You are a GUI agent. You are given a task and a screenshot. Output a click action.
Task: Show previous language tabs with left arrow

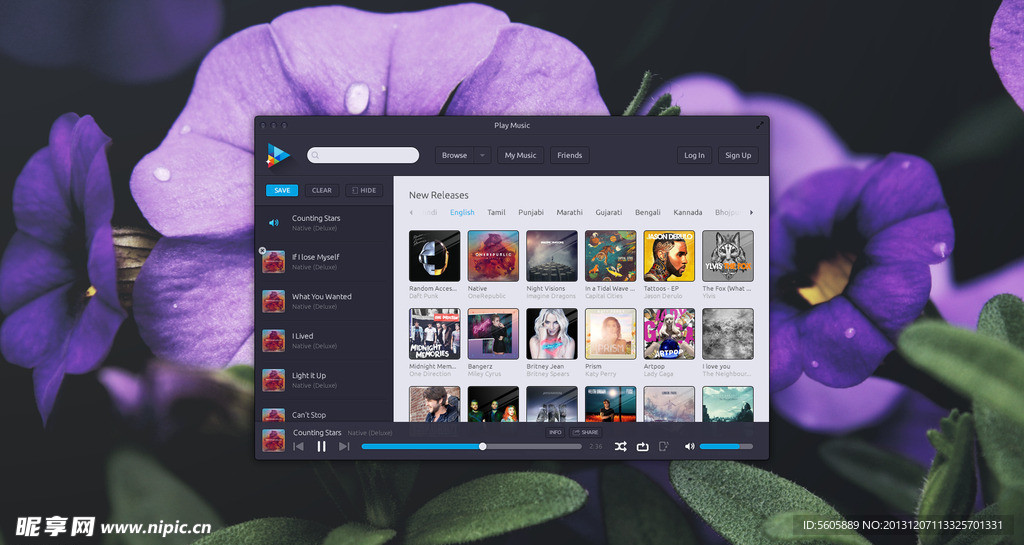pyautogui.click(x=411, y=212)
